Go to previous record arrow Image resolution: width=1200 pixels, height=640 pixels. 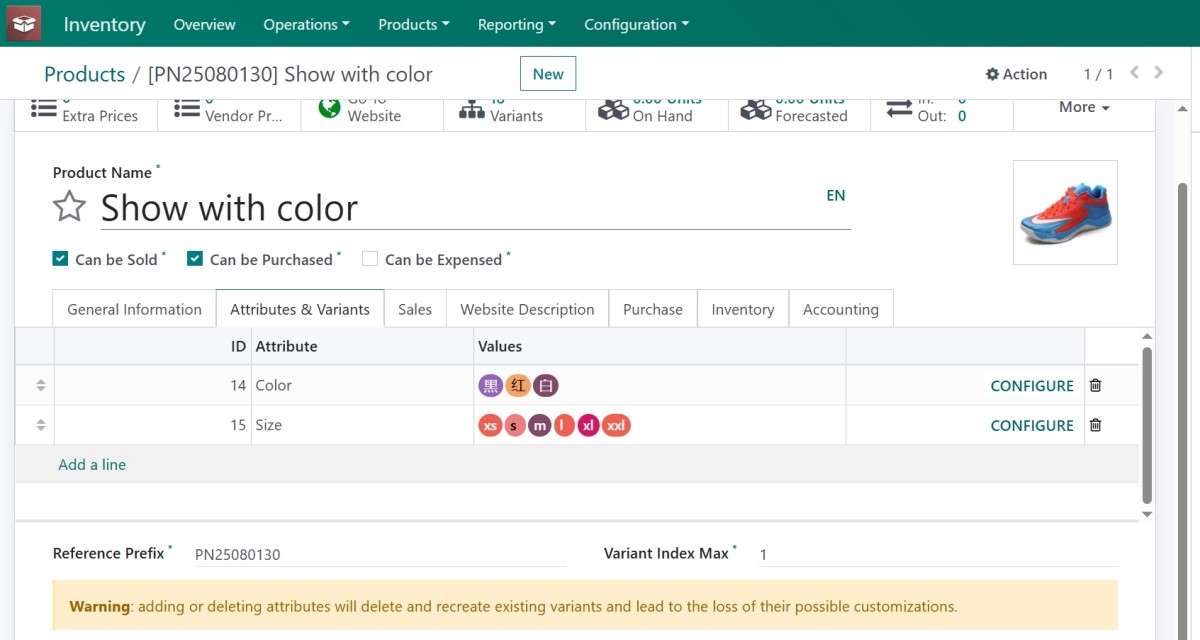pyautogui.click(x=1134, y=73)
